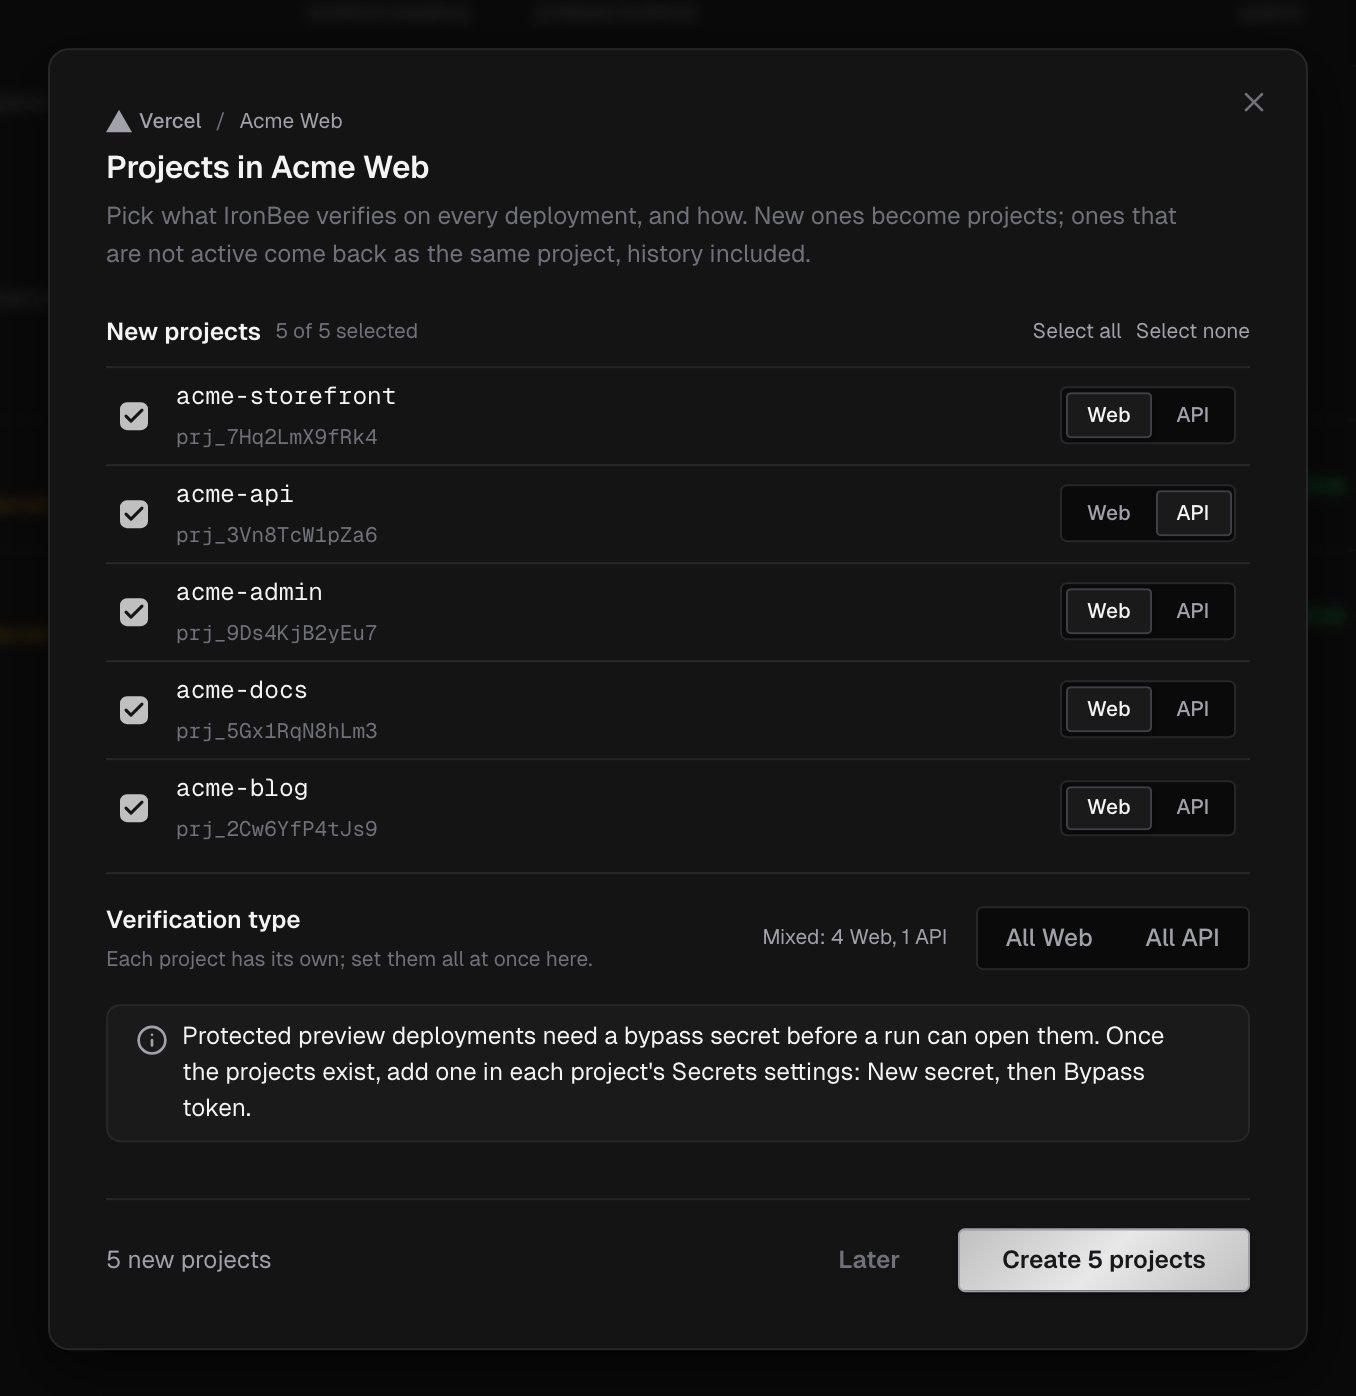This screenshot has width=1356, height=1396.
Task: Click the '5 new projects' footer text
Action: [189, 1260]
